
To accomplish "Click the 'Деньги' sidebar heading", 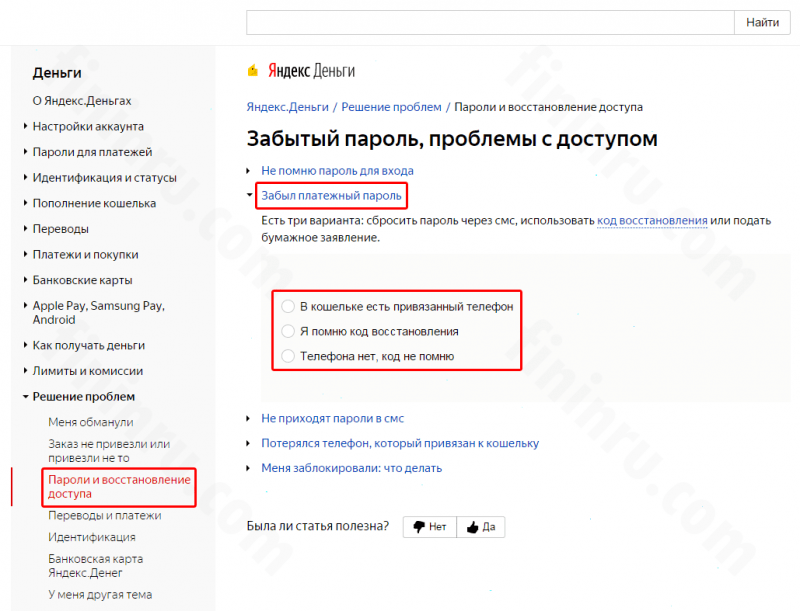I will [x=57, y=73].
